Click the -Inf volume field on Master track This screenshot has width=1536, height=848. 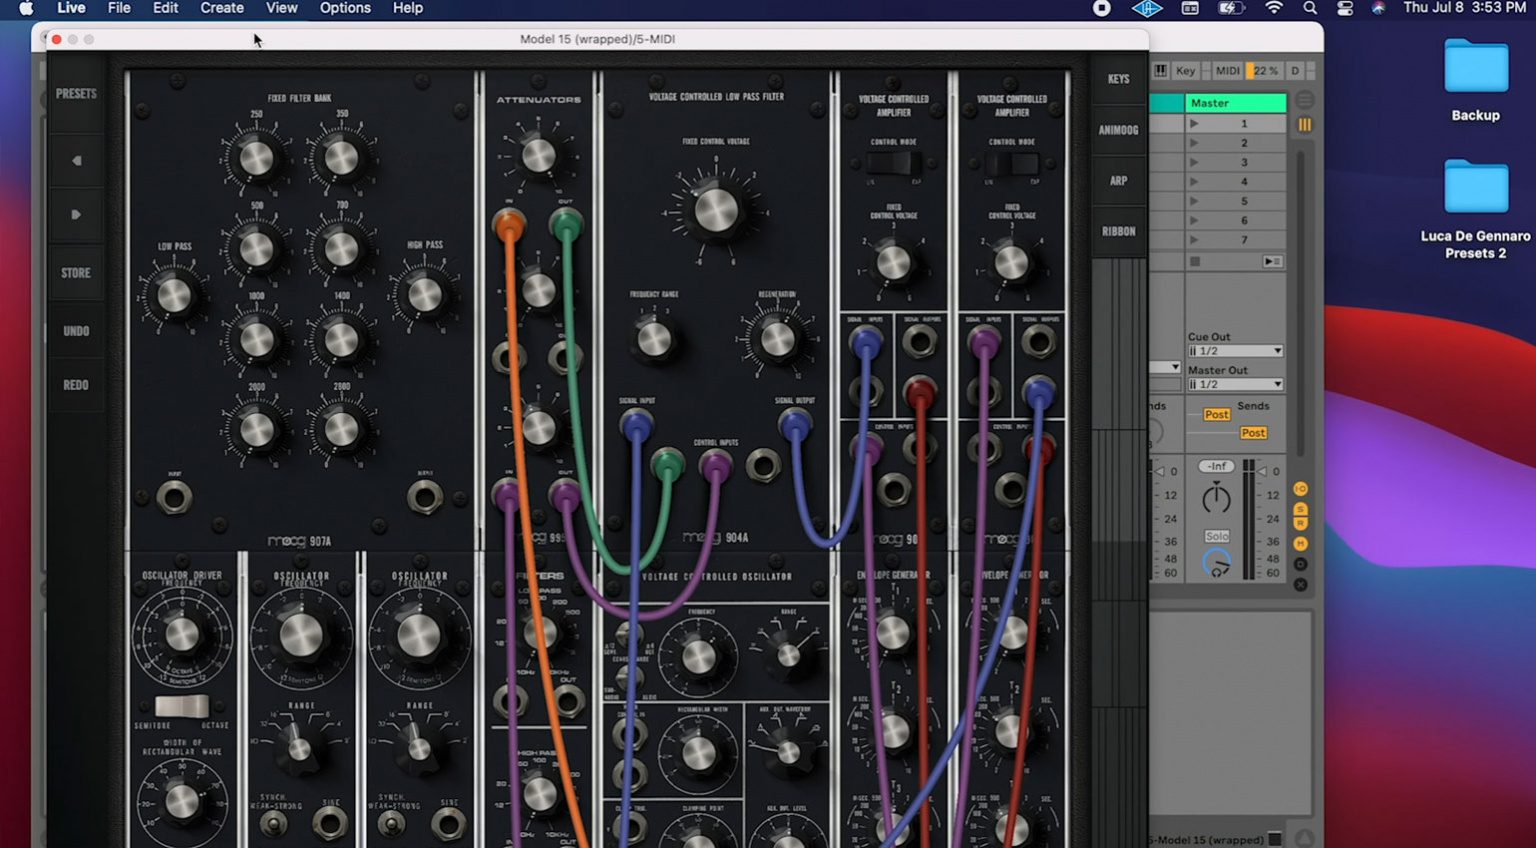(1216, 465)
